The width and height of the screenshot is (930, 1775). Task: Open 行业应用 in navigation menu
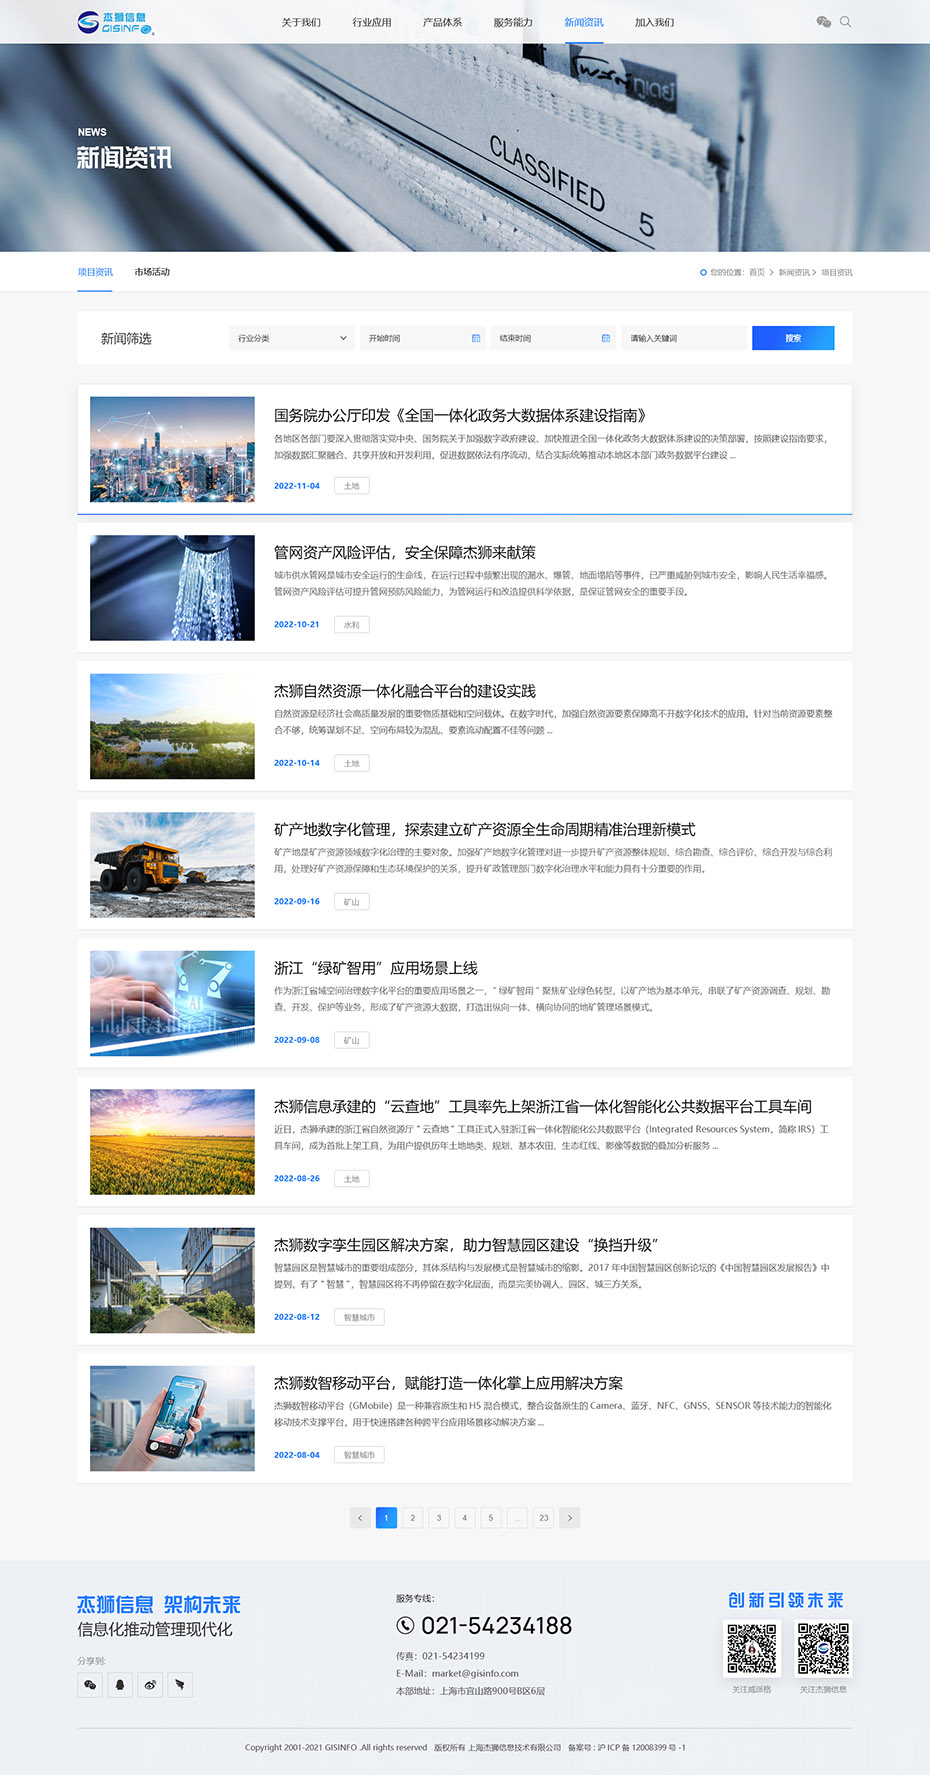coord(372,22)
